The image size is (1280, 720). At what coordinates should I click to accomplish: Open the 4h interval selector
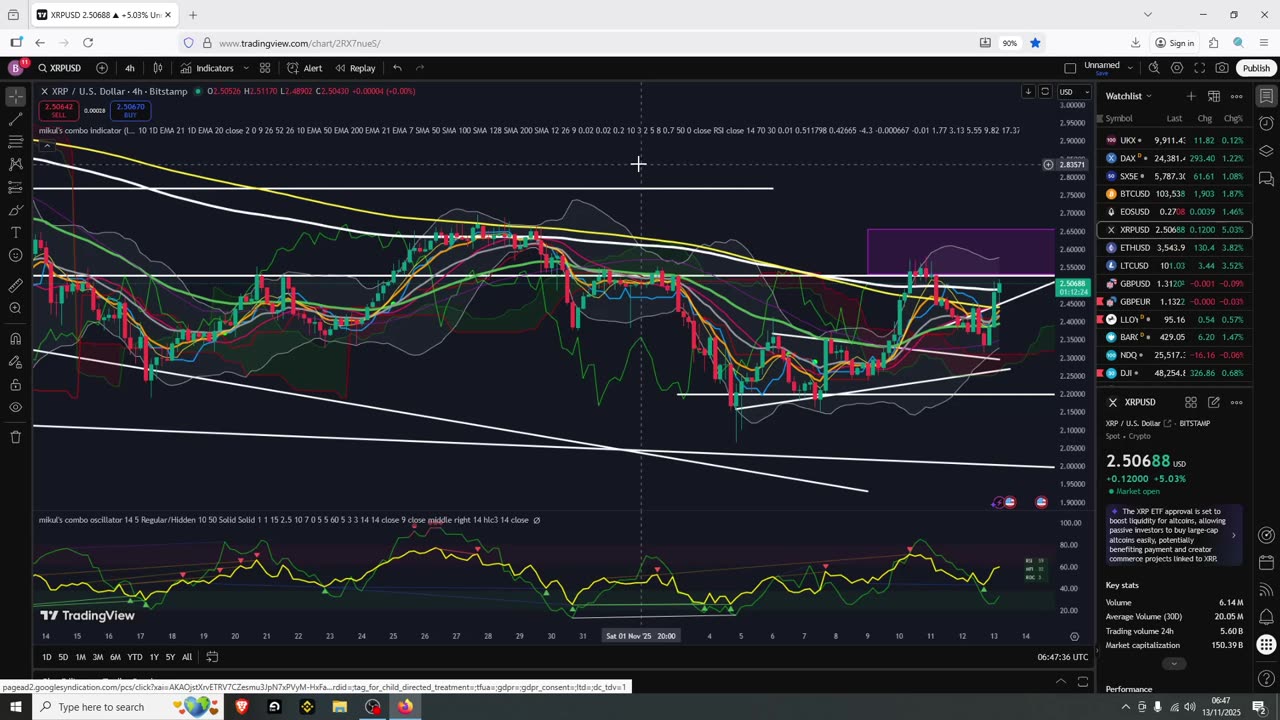coord(130,68)
